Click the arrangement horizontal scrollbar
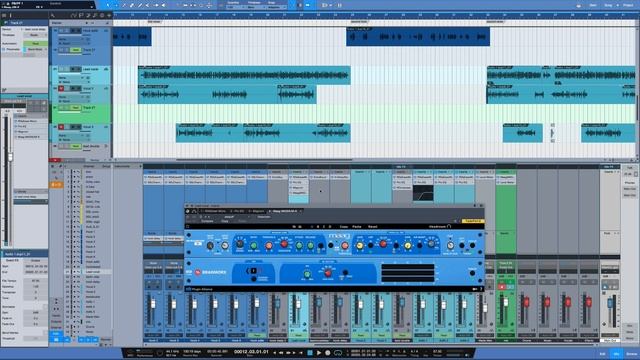640x360 pixels. point(264,160)
